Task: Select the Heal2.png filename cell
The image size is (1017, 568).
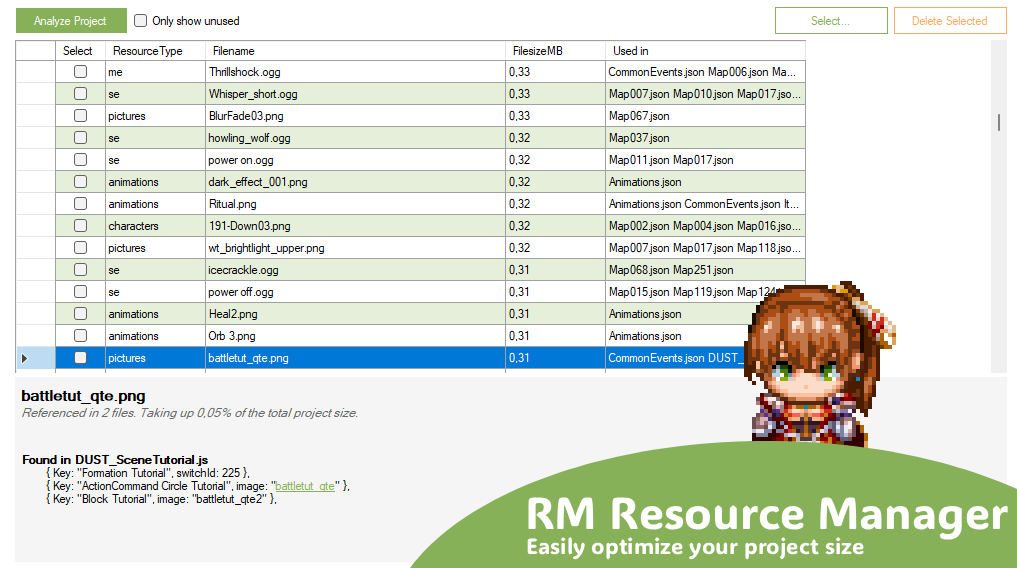Action: 355,314
